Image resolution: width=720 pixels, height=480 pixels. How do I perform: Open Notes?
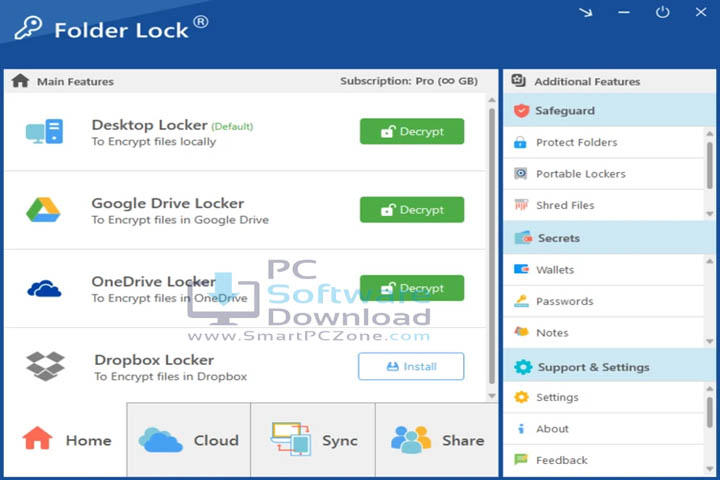click(604, 333)
